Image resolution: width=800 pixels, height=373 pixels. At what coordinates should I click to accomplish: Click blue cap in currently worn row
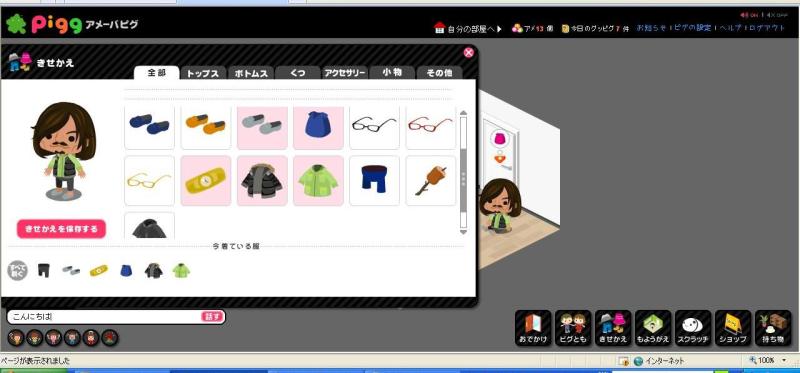(126, 270)
